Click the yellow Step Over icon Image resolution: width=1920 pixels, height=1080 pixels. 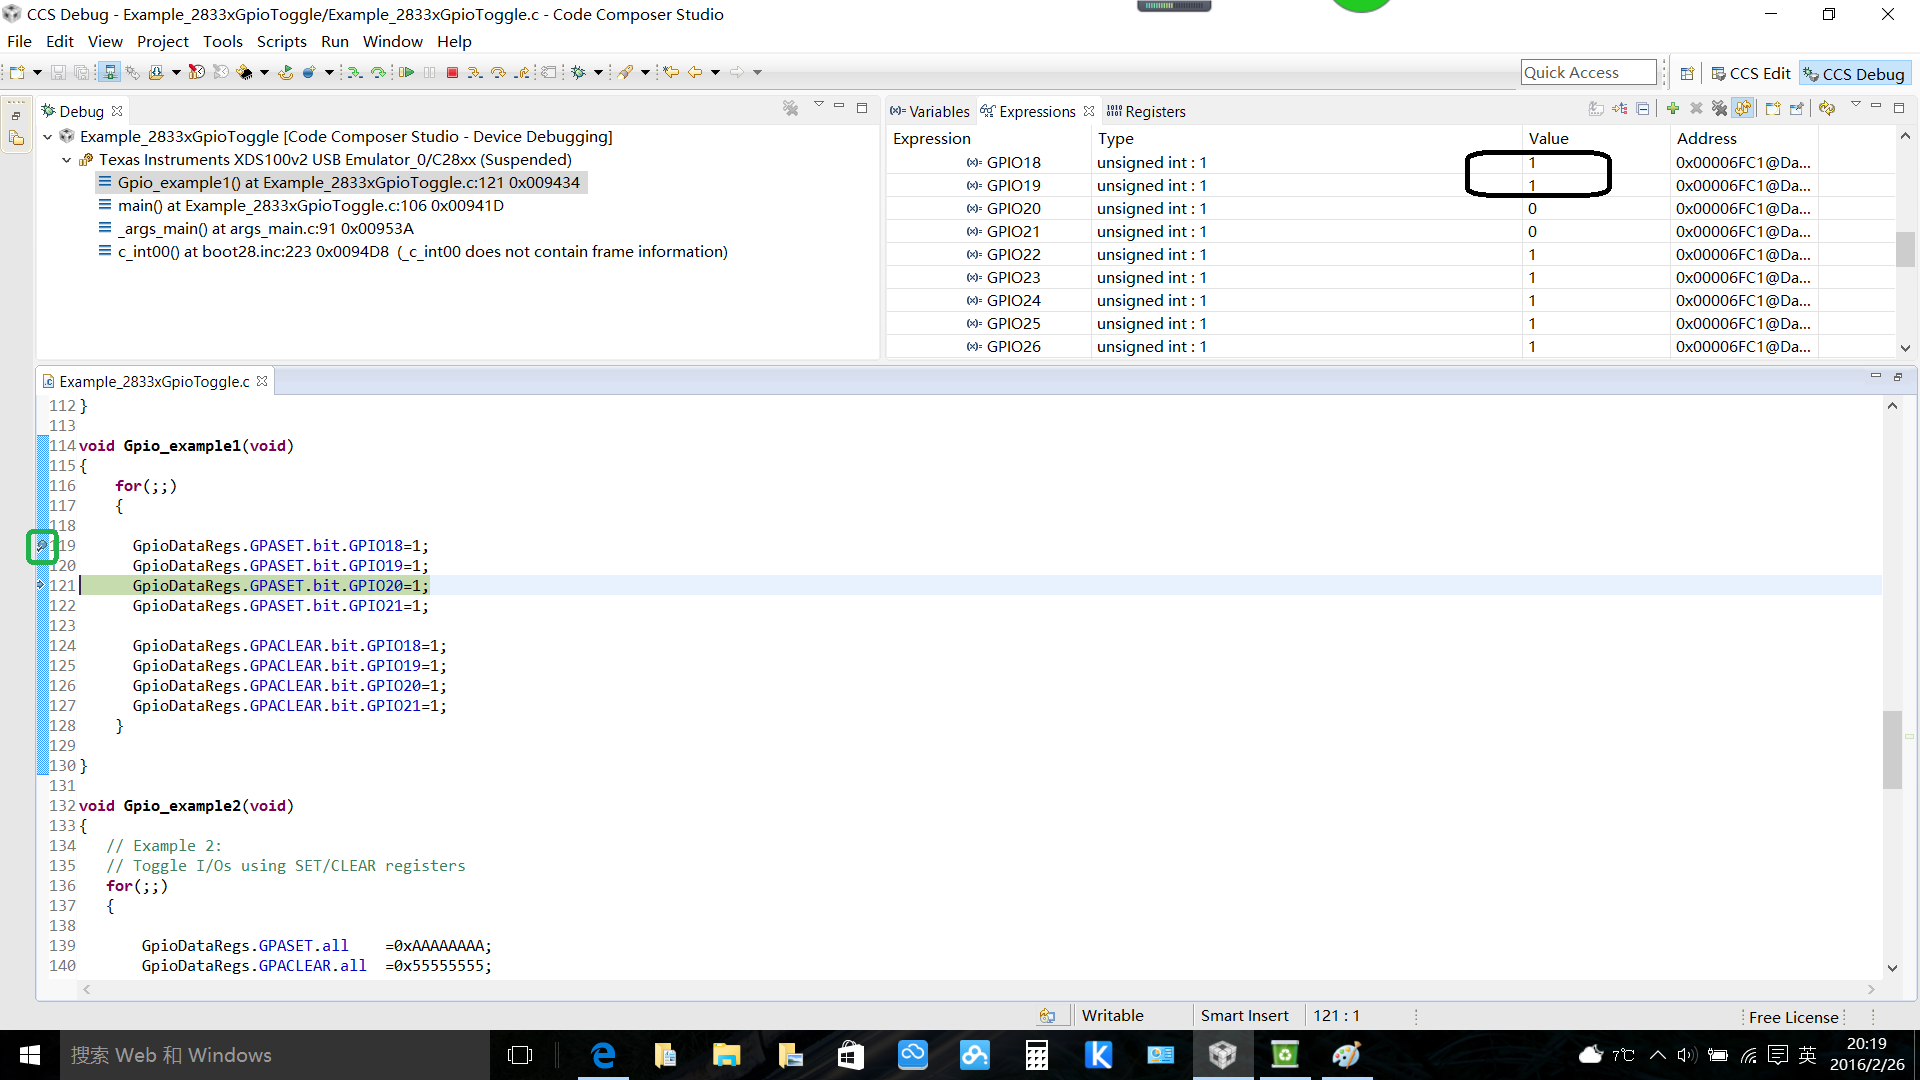point(497,72)
